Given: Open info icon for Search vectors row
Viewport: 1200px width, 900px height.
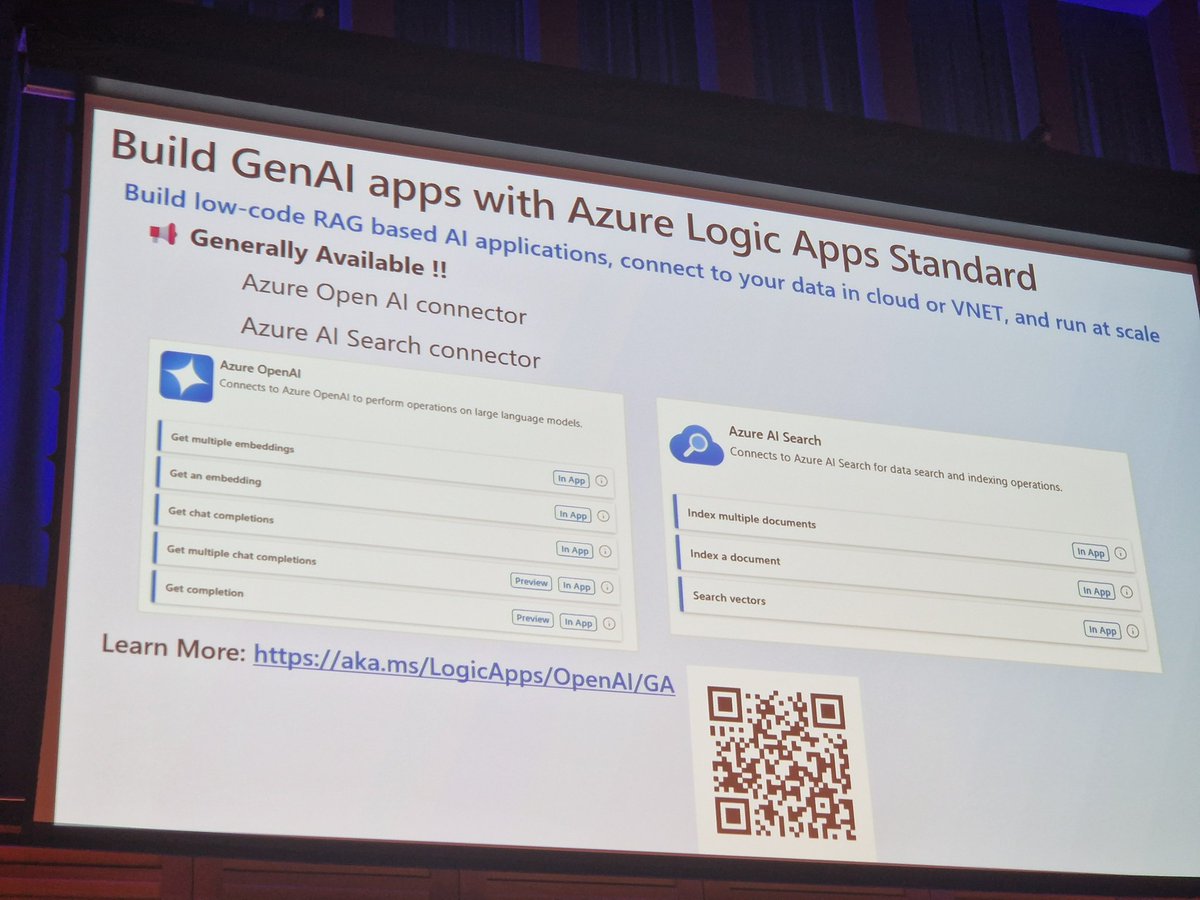Looking at the screenshot, I should pyautogui.click(x=1132, y=630).
